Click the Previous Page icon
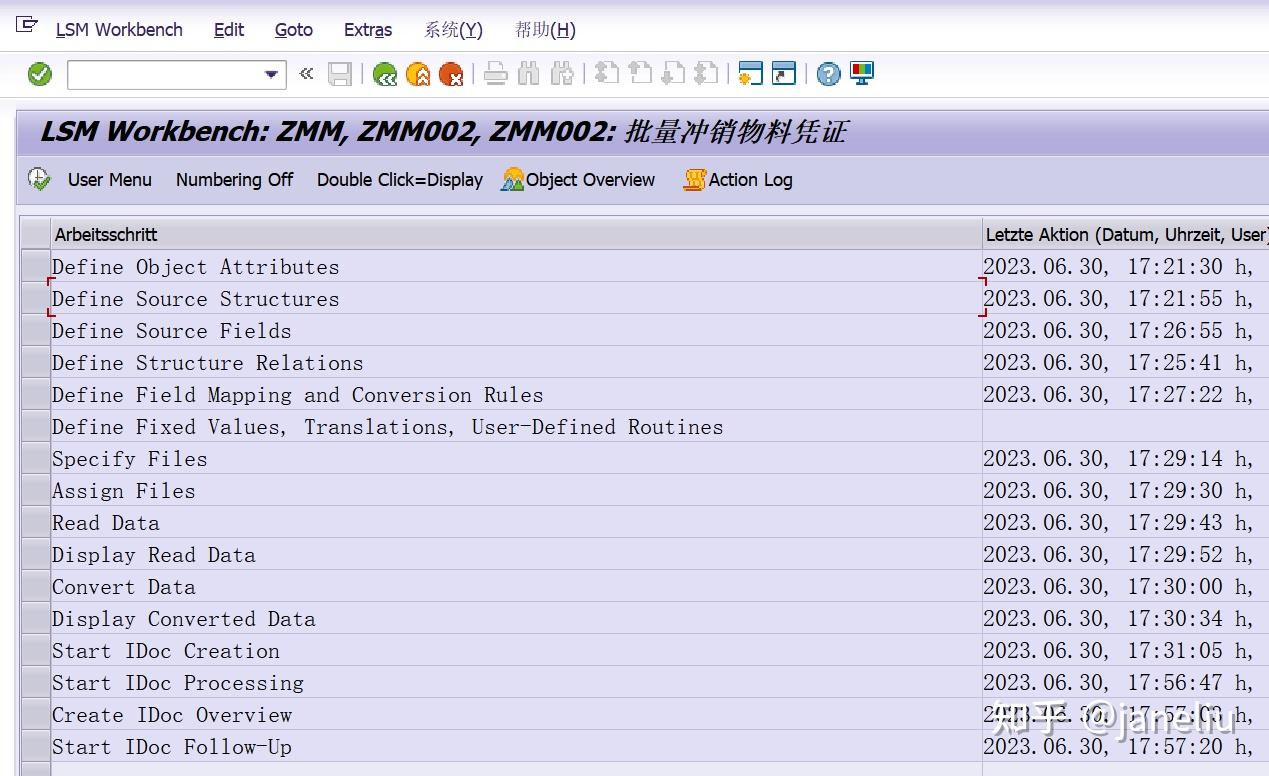Image resolution: width=1269 pixels, height=776 pixels. point(640,74)
